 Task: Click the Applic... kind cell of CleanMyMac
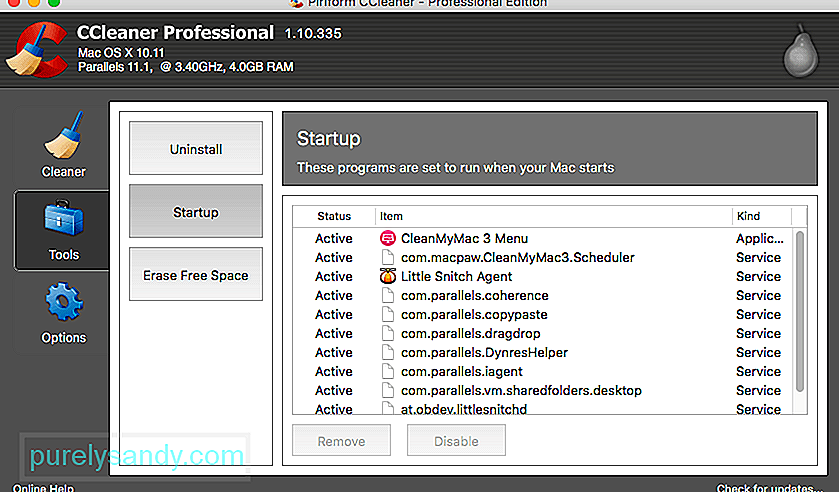pyautogui.click(x=759, y=238)
